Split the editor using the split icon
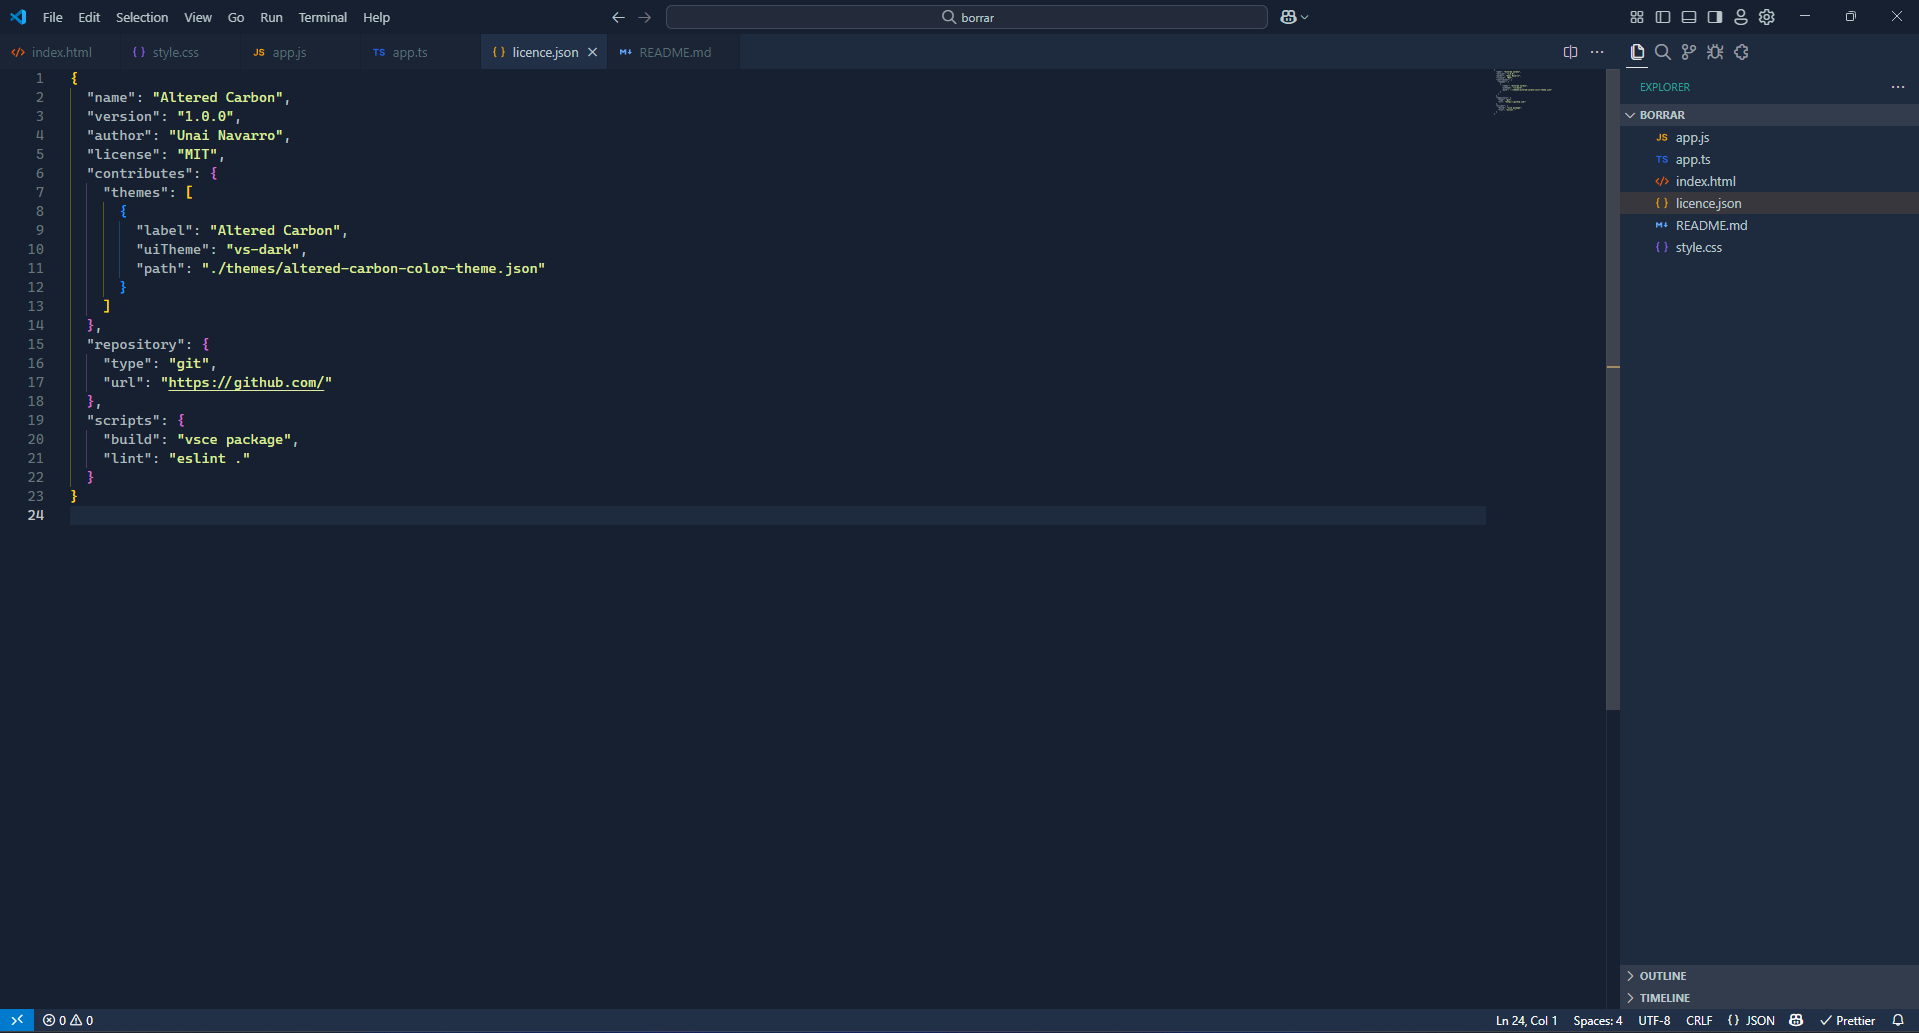 1571,52
